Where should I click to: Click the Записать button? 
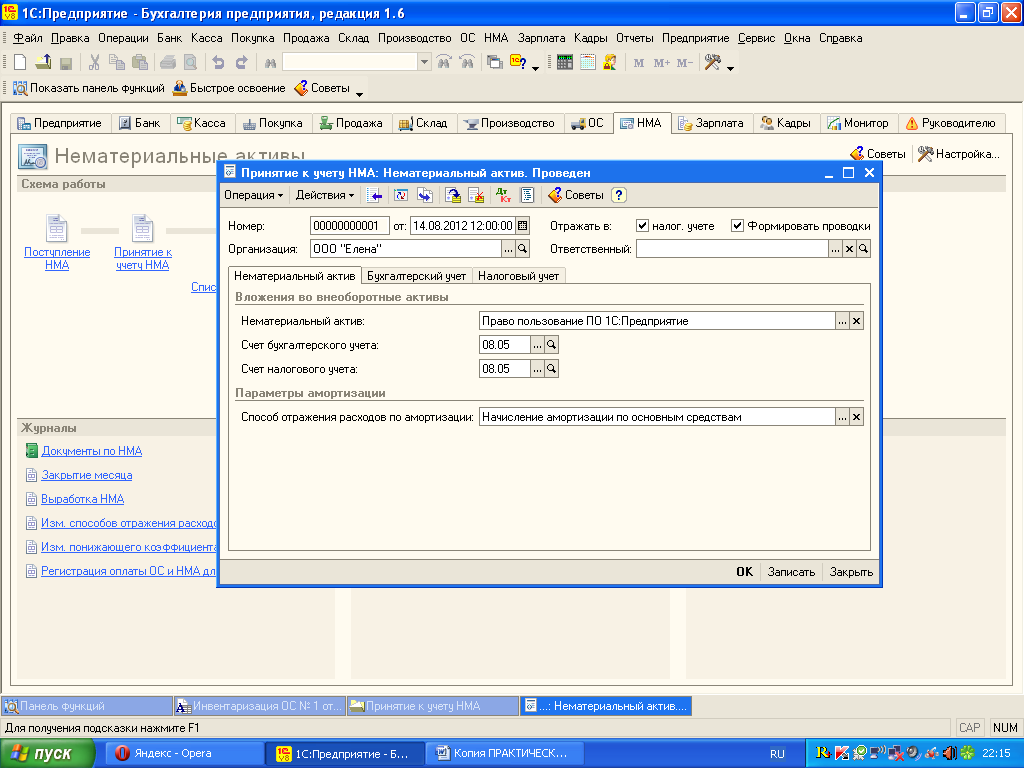pos(791,571)
